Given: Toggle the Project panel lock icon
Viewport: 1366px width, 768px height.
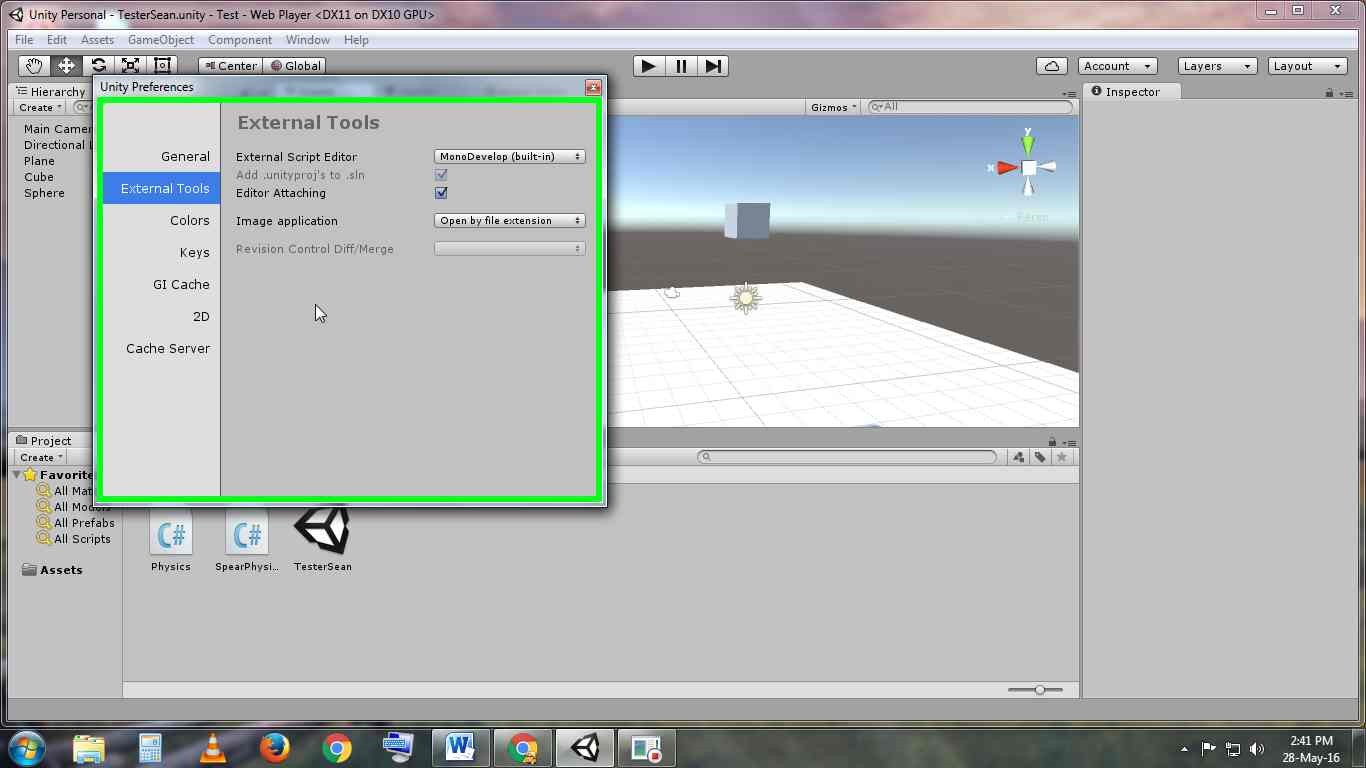Looking at the screenshot, I should [1052, 442].
